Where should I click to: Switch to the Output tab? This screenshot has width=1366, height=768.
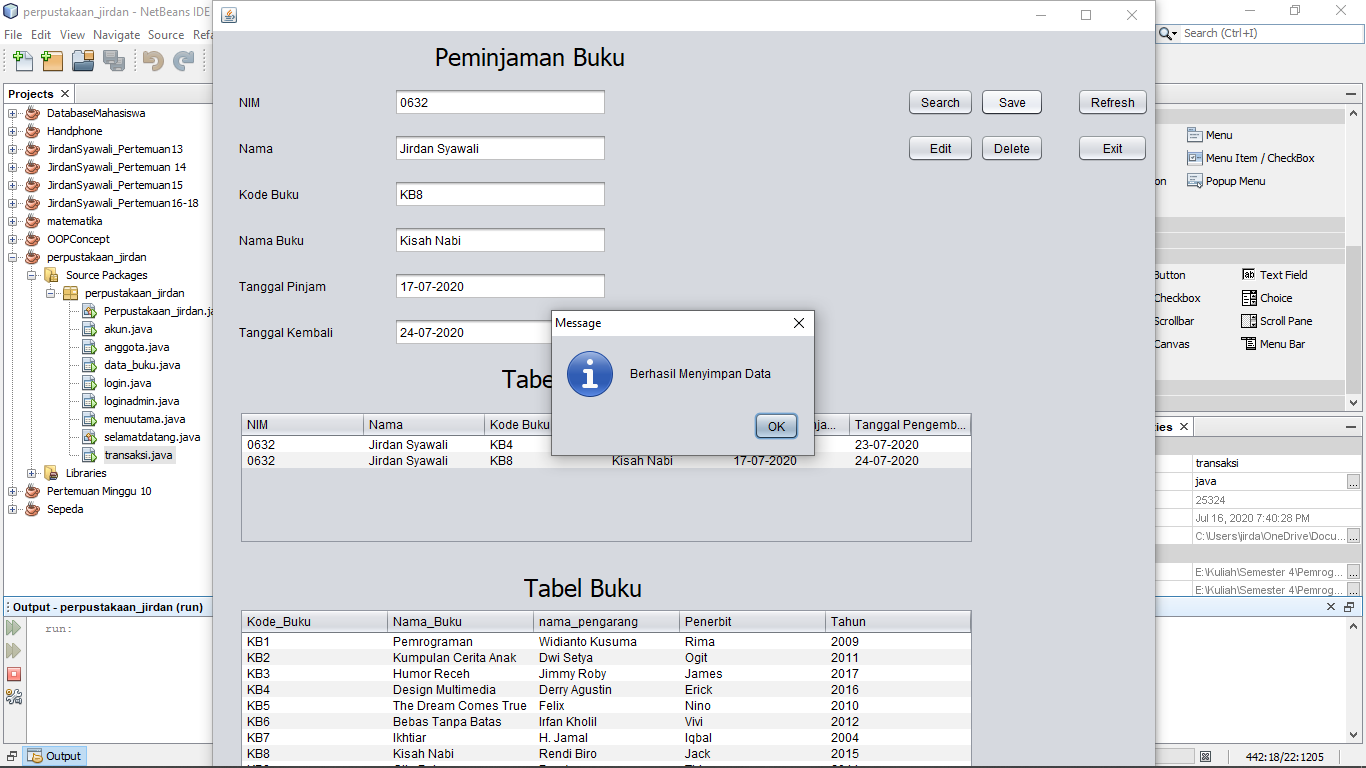coord(54,755)
